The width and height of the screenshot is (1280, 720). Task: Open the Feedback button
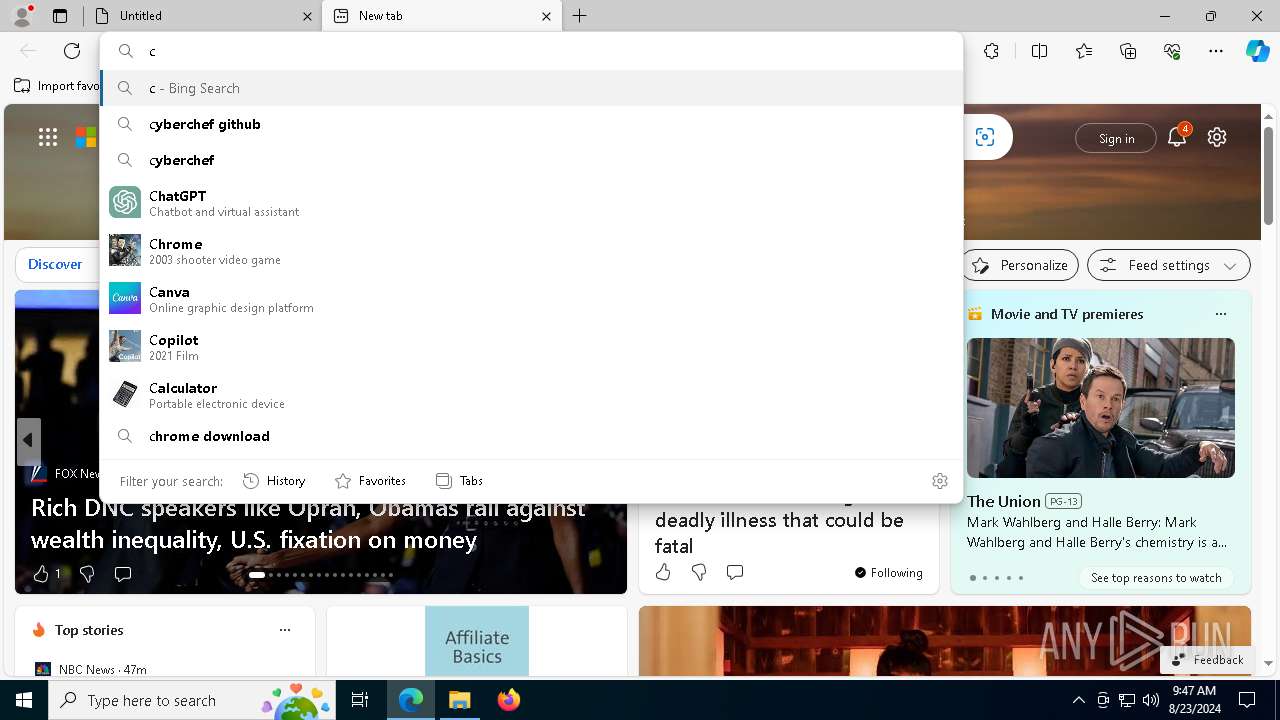click(x=1207, y=659)
